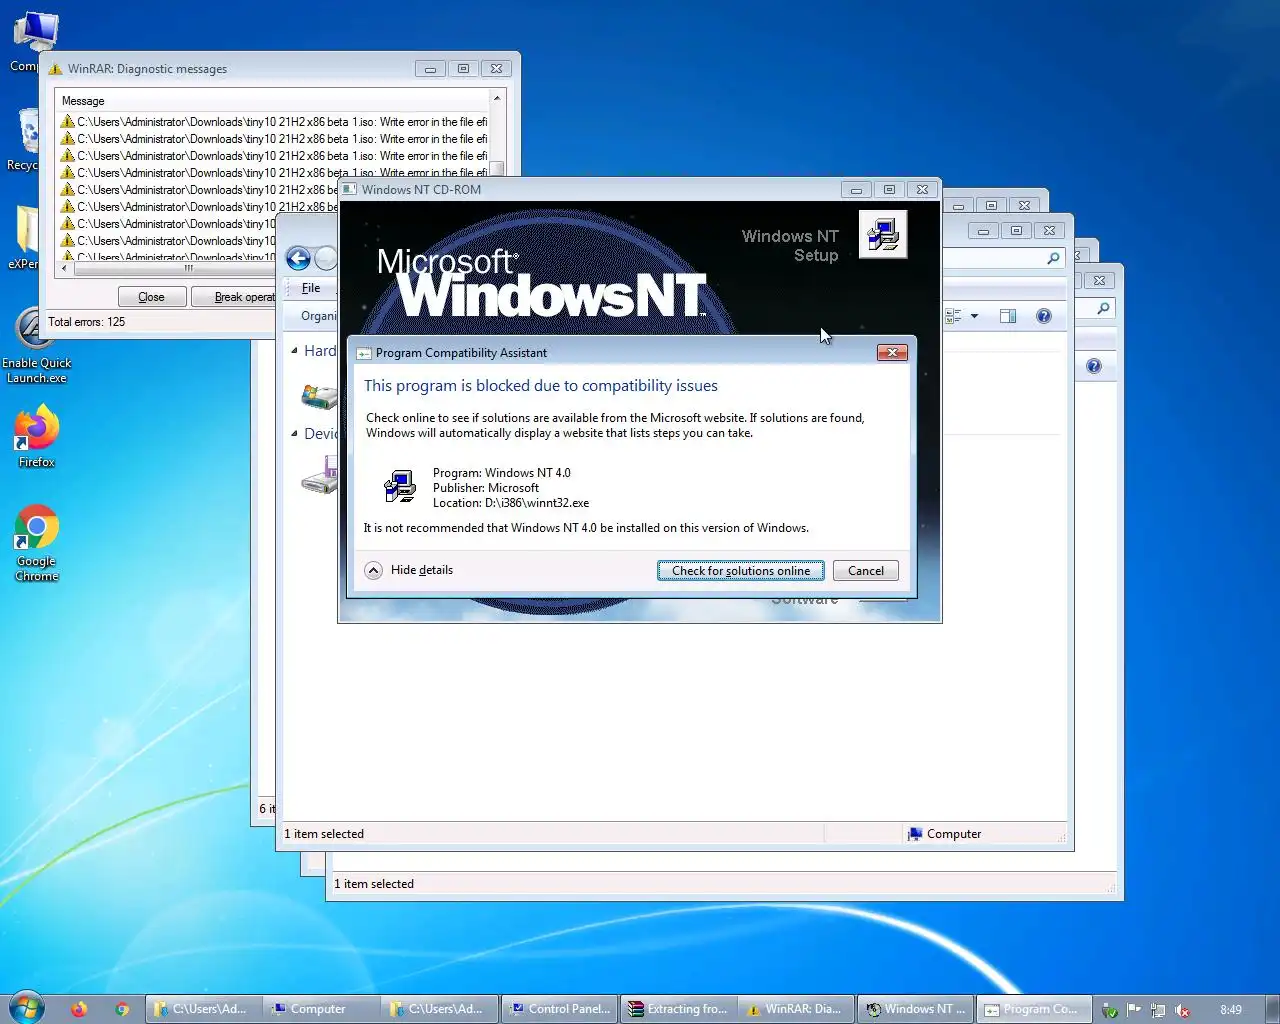Launch Chrome from taskbar pinned icon
Screen dimensions: 1280x1024
(x=122, y=1009)
